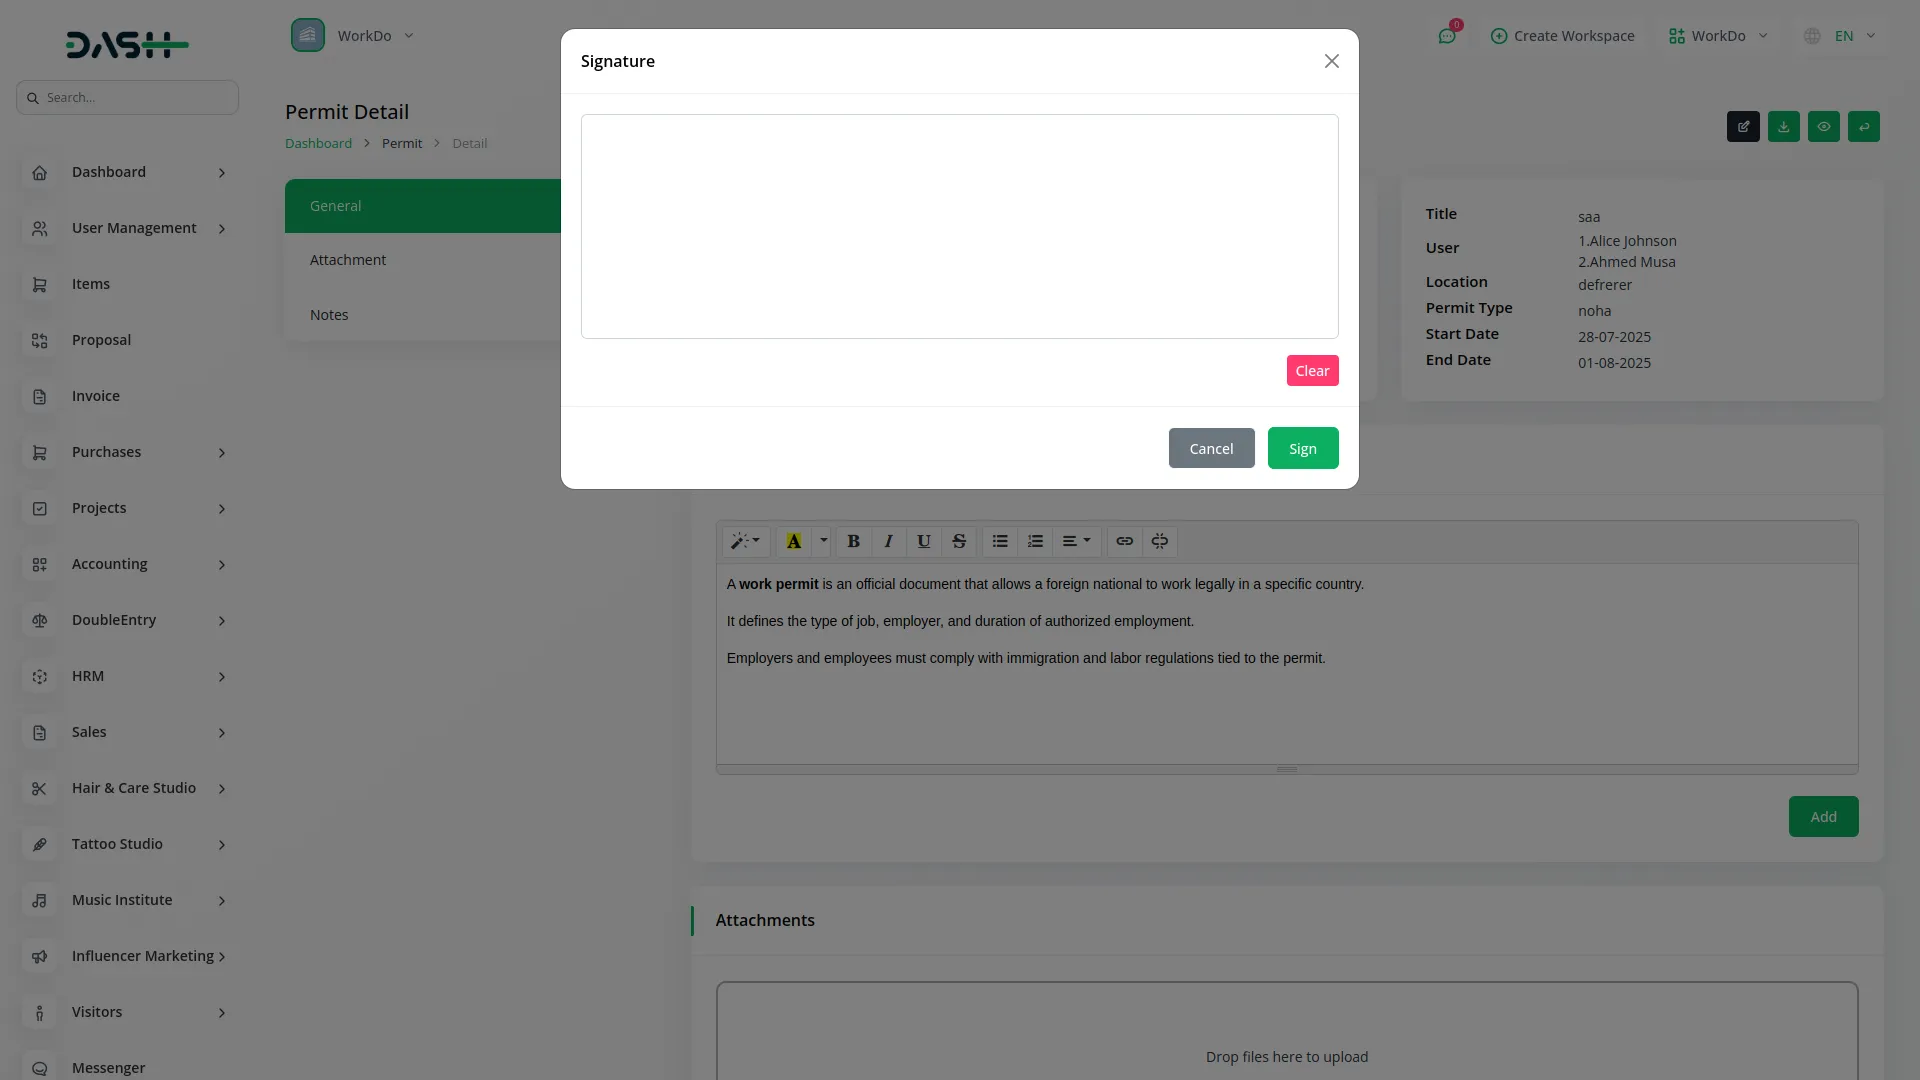Image resolution: width=1920 pixels, height=1080 pixels.
Task: Switch to the Attachment tab
Action: pyautogui.click(x=347, y=260)
